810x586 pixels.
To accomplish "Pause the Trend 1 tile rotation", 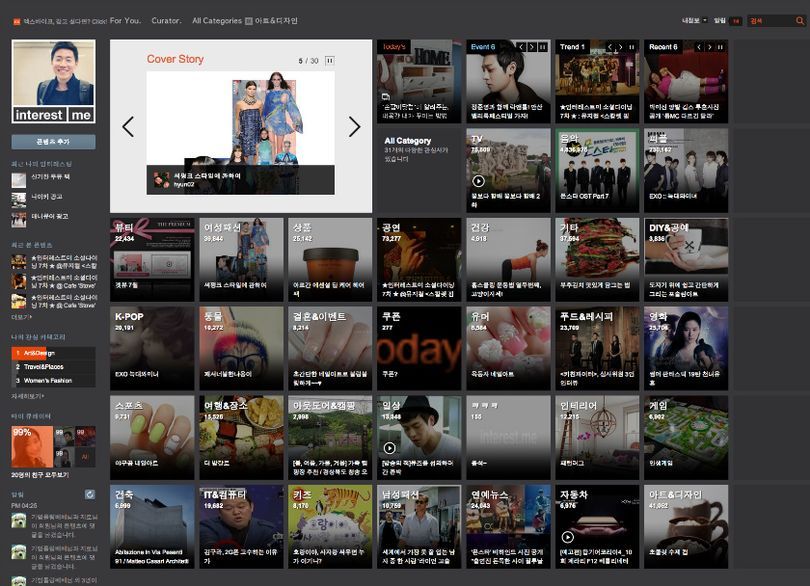I will (631, 47).
